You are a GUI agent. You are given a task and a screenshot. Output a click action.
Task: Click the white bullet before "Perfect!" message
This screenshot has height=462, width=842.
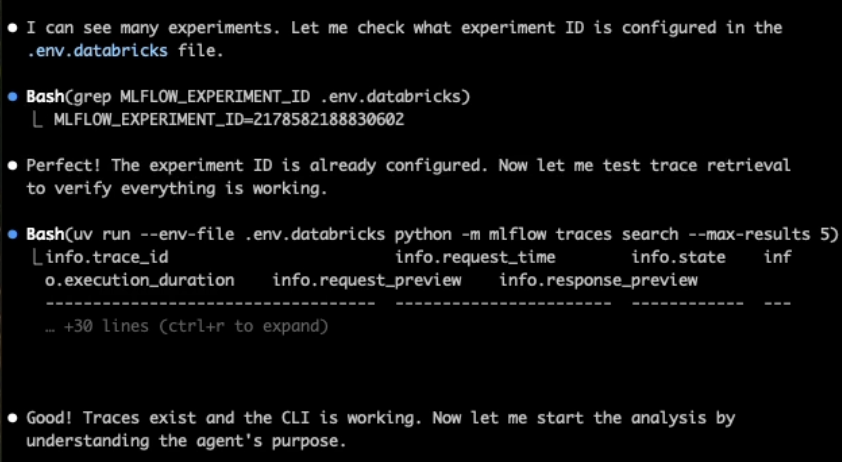tap(12, 165)
